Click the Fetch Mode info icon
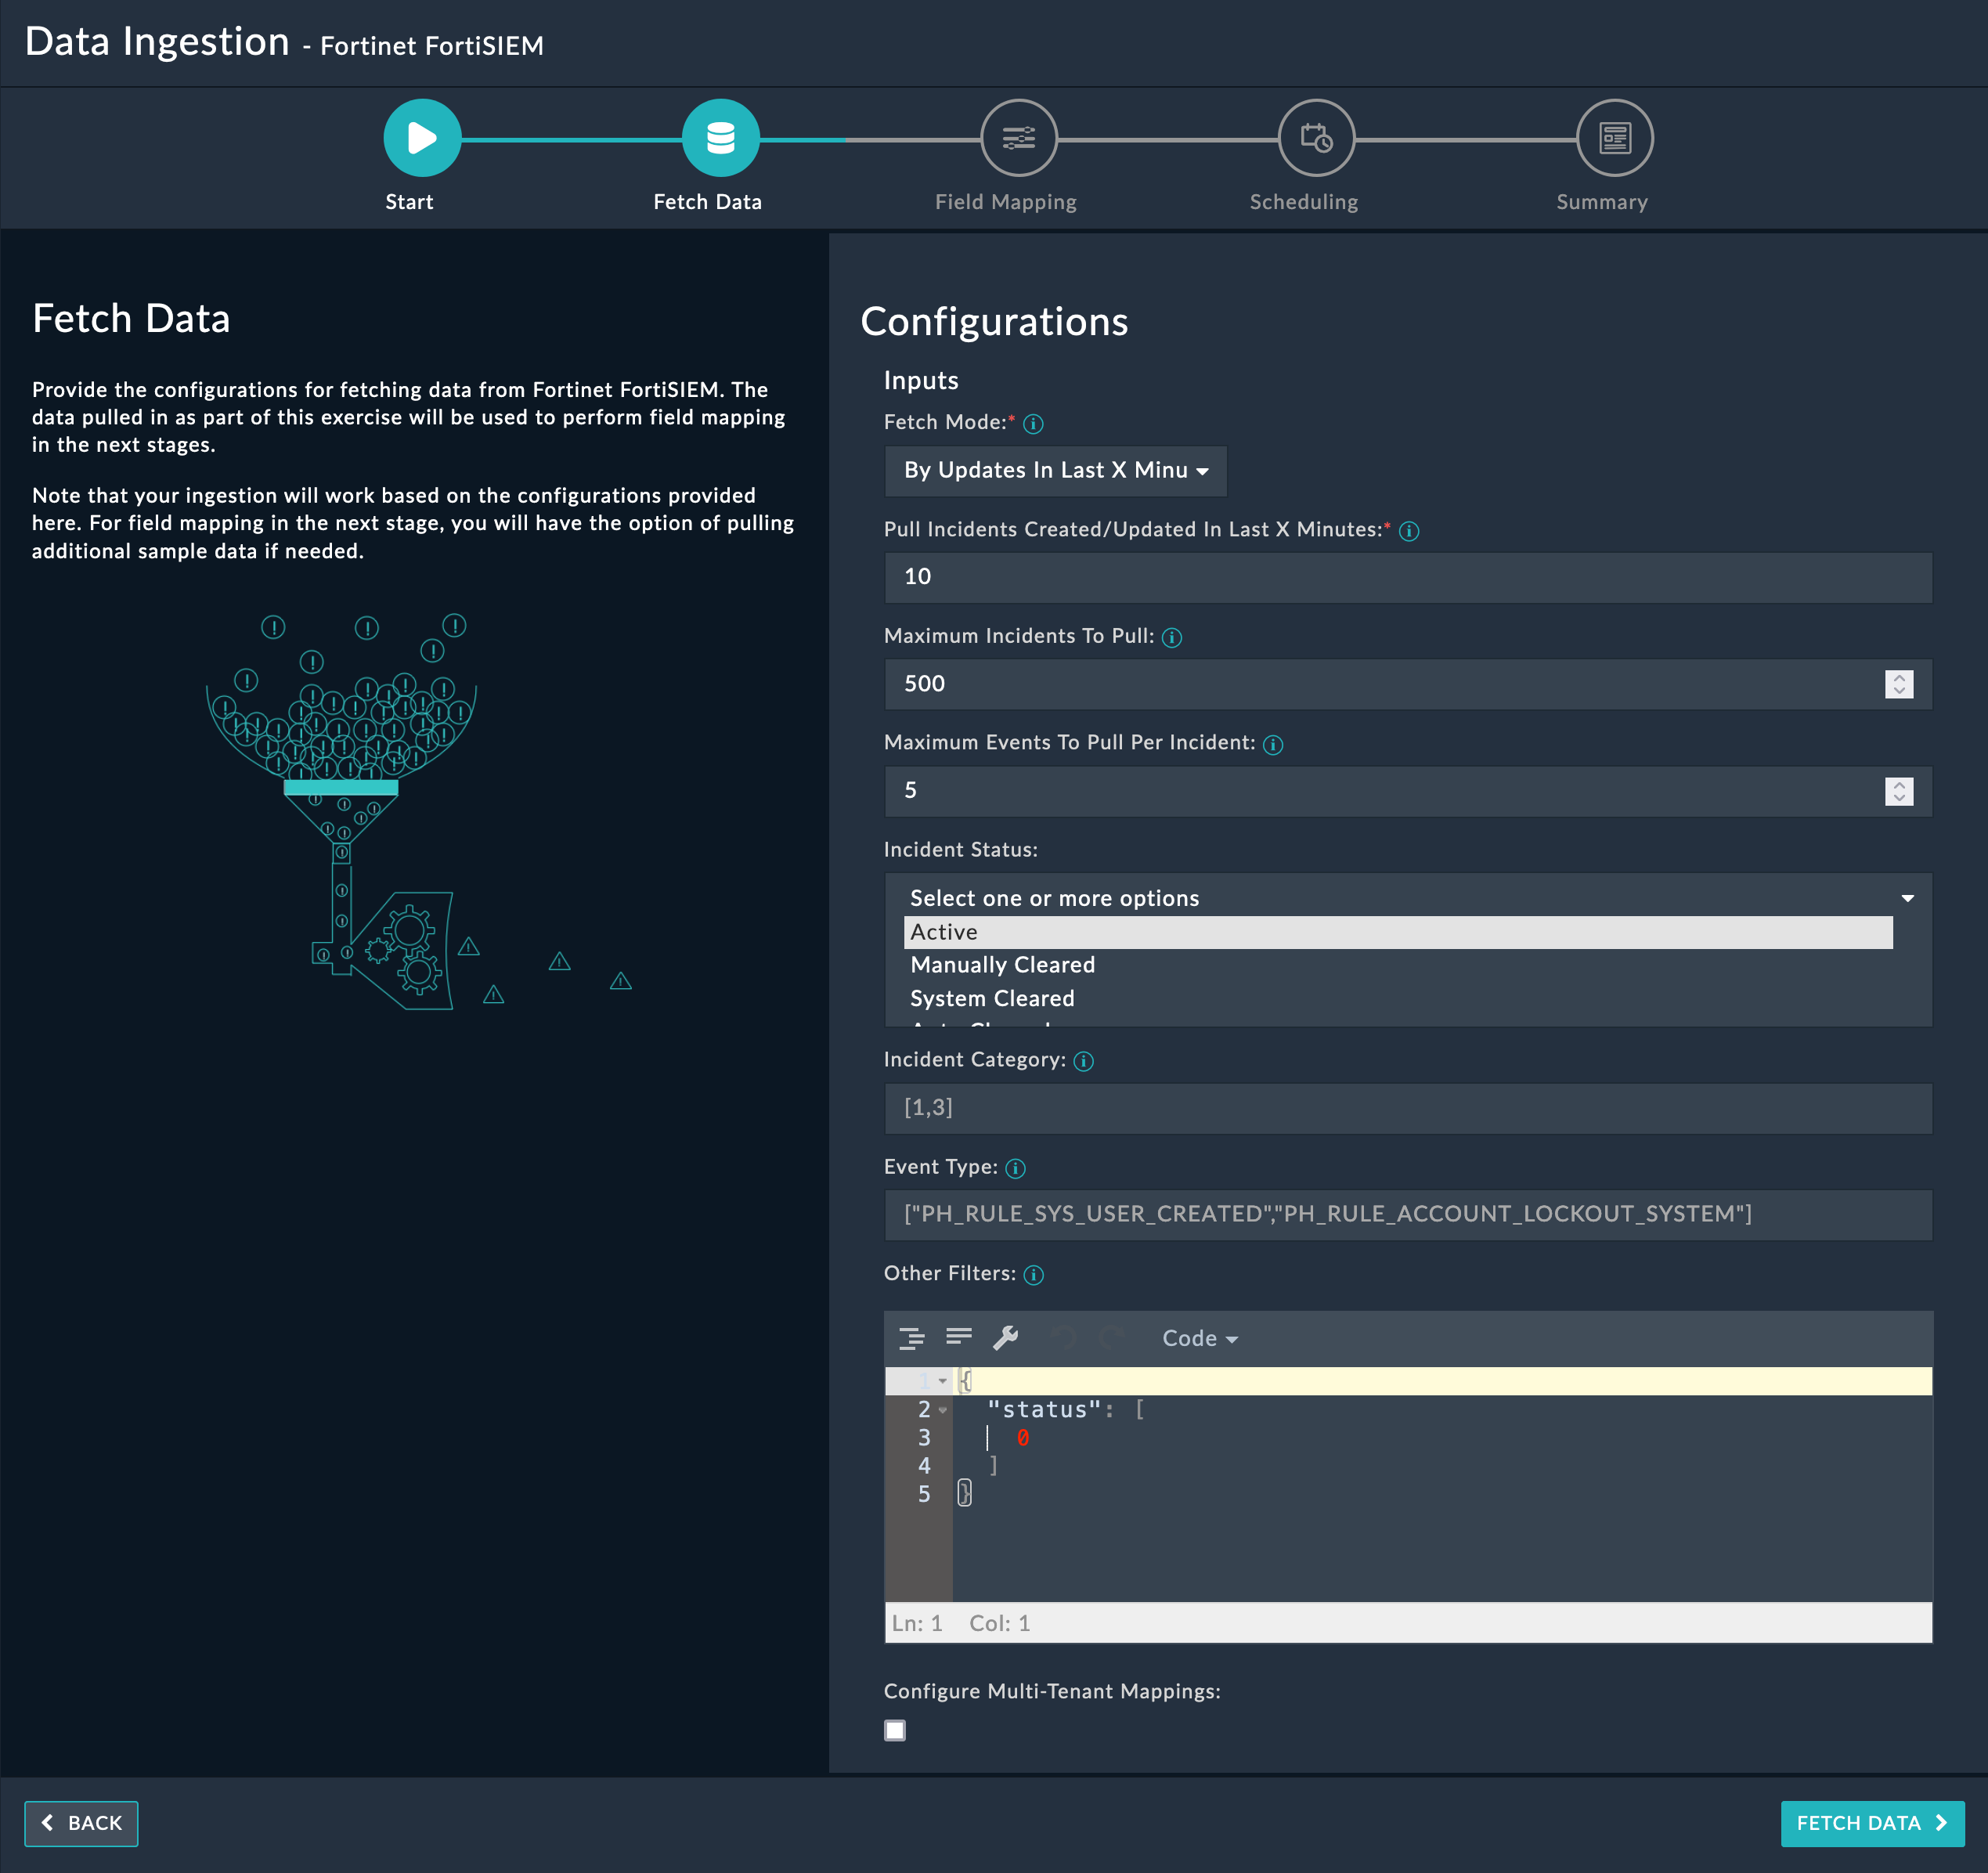Screen dimensions: 1988x1873 [x=1034, y=424]
